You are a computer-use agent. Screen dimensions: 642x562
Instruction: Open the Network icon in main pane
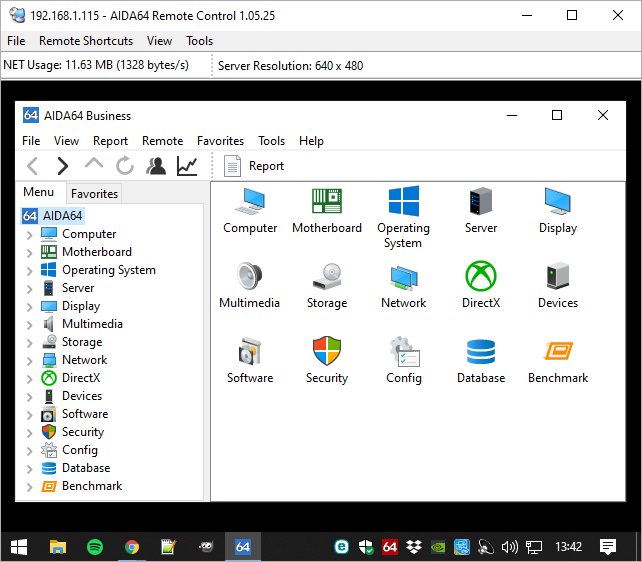(404, 278)
